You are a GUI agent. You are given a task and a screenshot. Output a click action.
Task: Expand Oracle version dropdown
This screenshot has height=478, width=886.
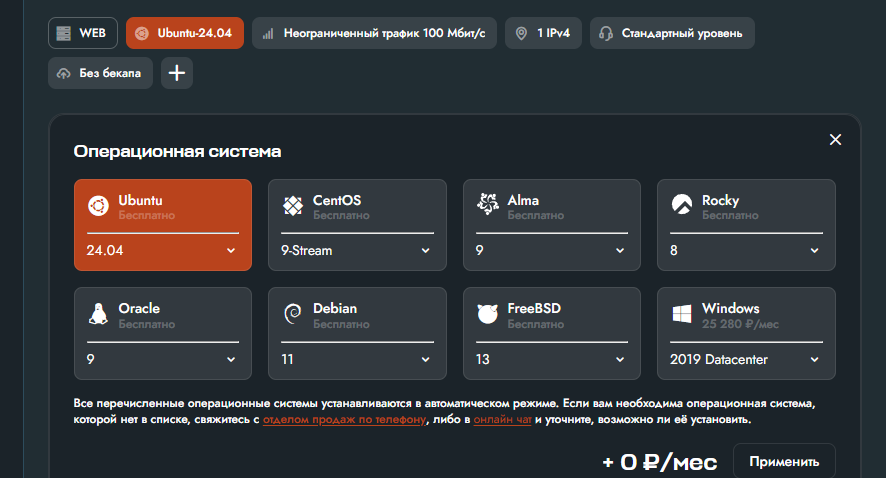coord(163,359)
